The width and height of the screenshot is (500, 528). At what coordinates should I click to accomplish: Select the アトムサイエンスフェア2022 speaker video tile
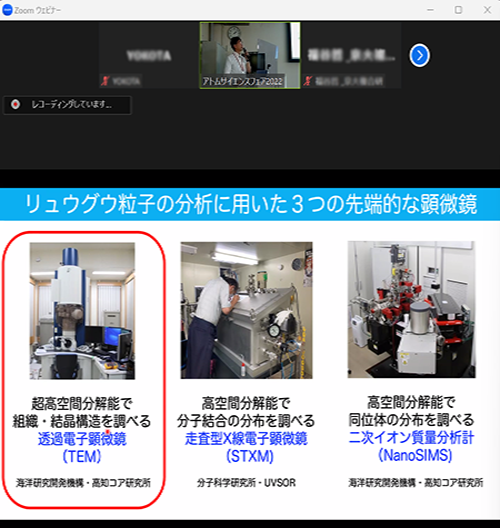[x=250, y=55]
